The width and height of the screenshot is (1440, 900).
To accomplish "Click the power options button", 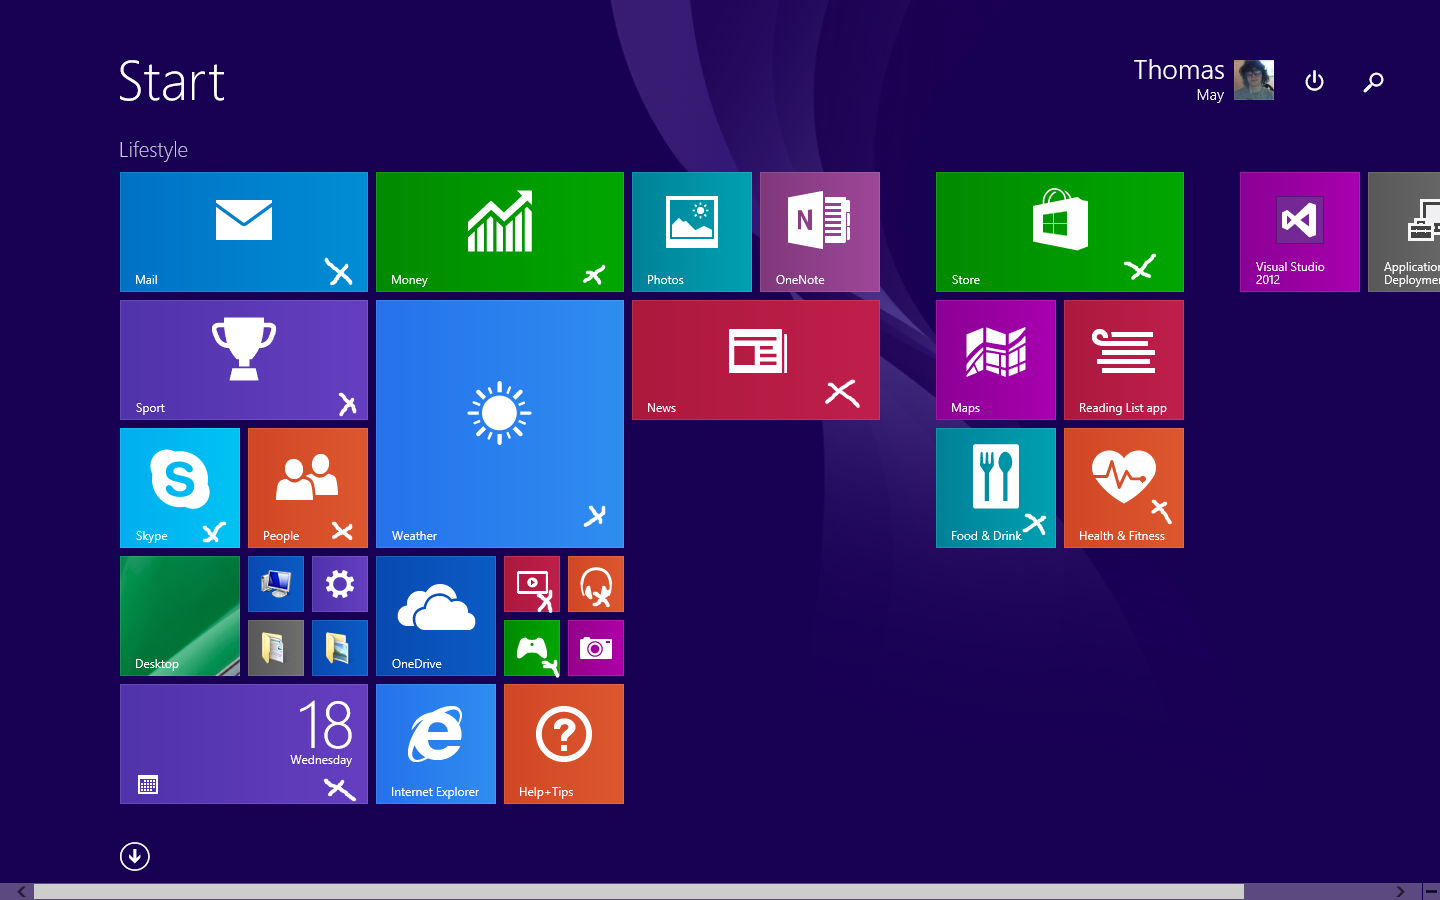I will pos(1315,81).
